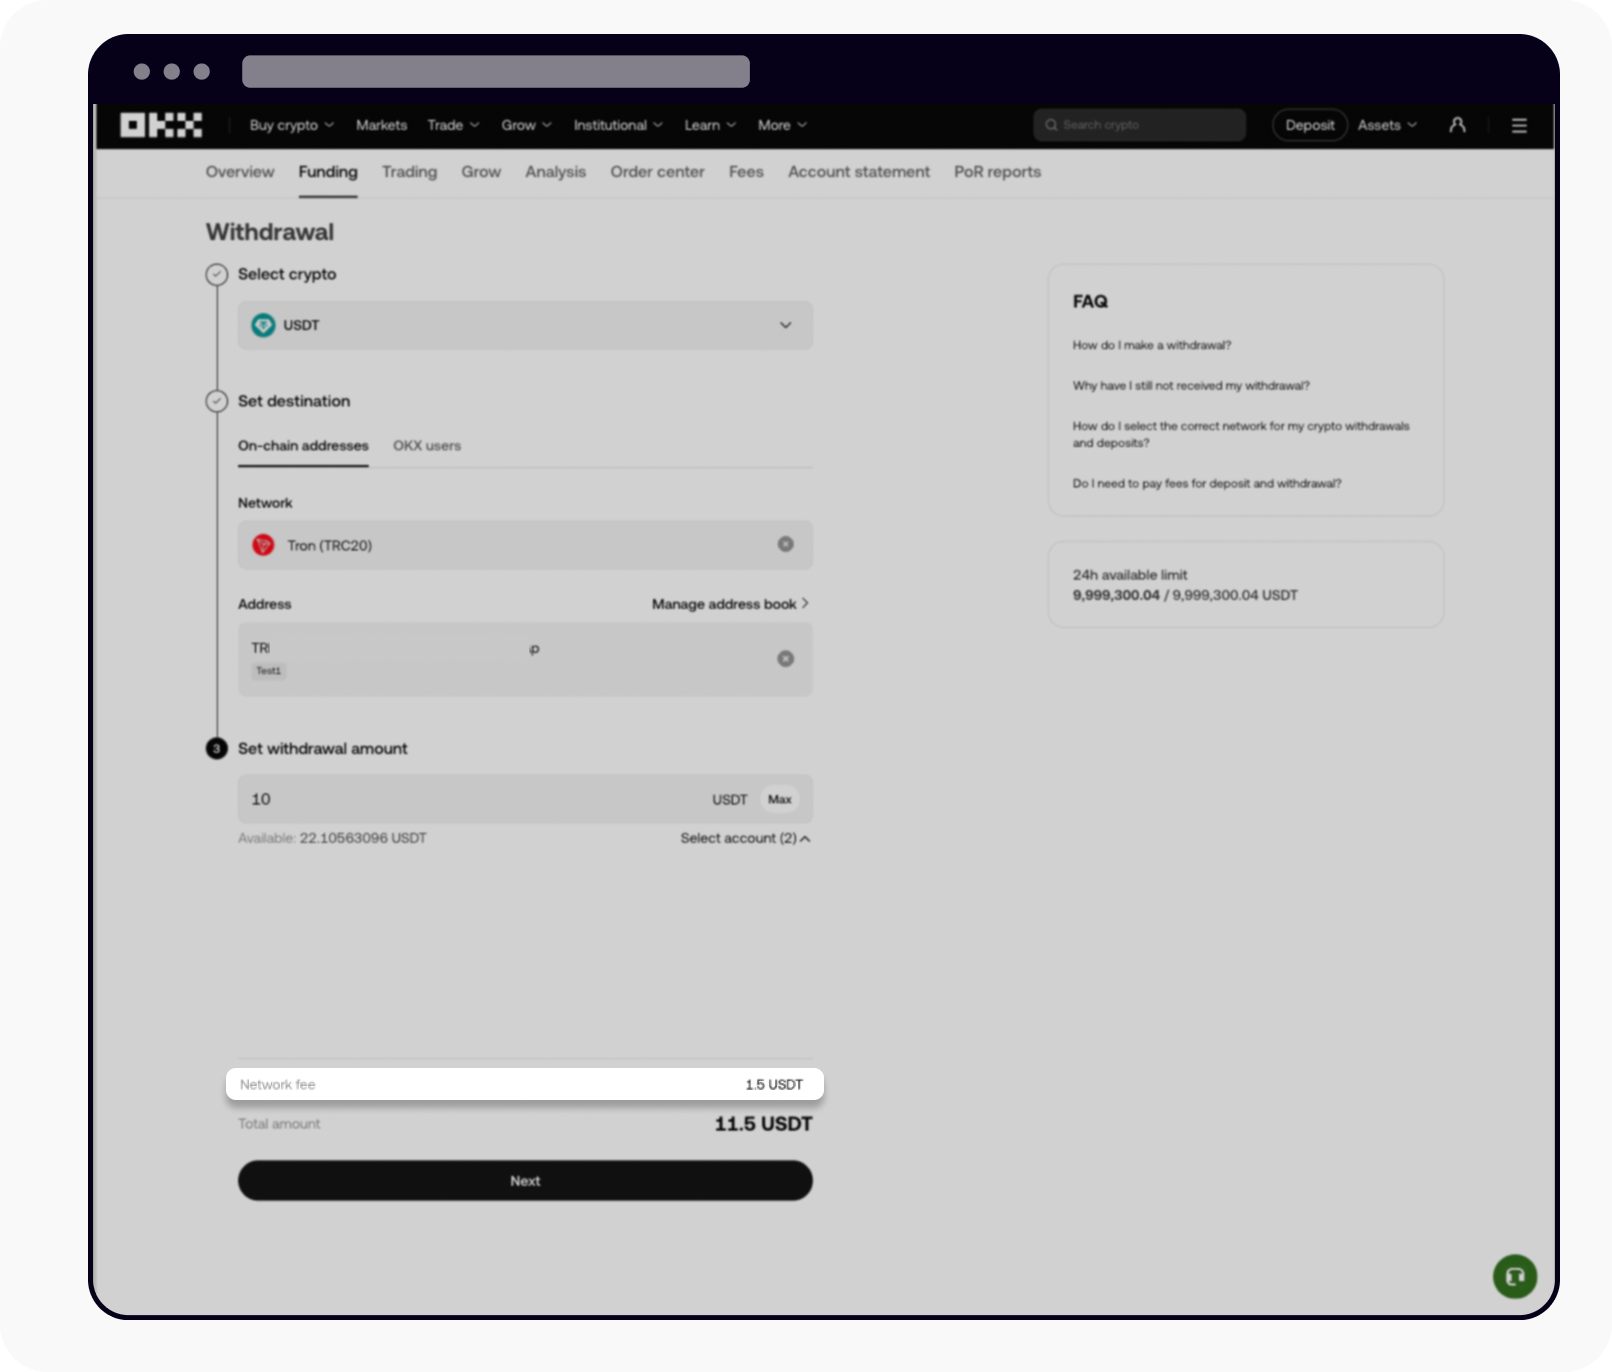The height and width of the screenshot is (1372, 1612).
Task: Open the green chat support icon
Action: pos(1514,1276)
